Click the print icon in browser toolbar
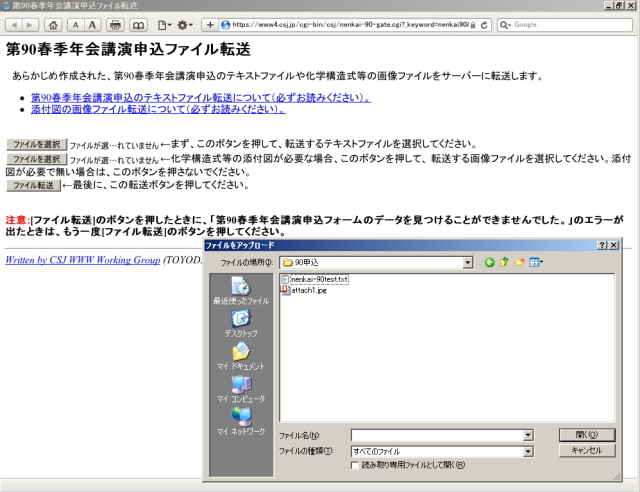Screen dimensions: 640x492 coord(115,24)
